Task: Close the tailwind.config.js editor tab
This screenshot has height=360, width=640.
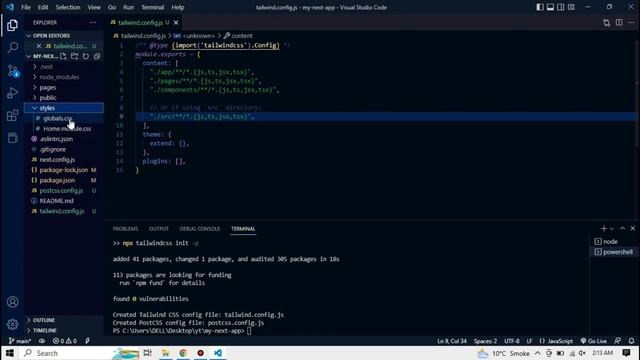Action: coord(176,22)
